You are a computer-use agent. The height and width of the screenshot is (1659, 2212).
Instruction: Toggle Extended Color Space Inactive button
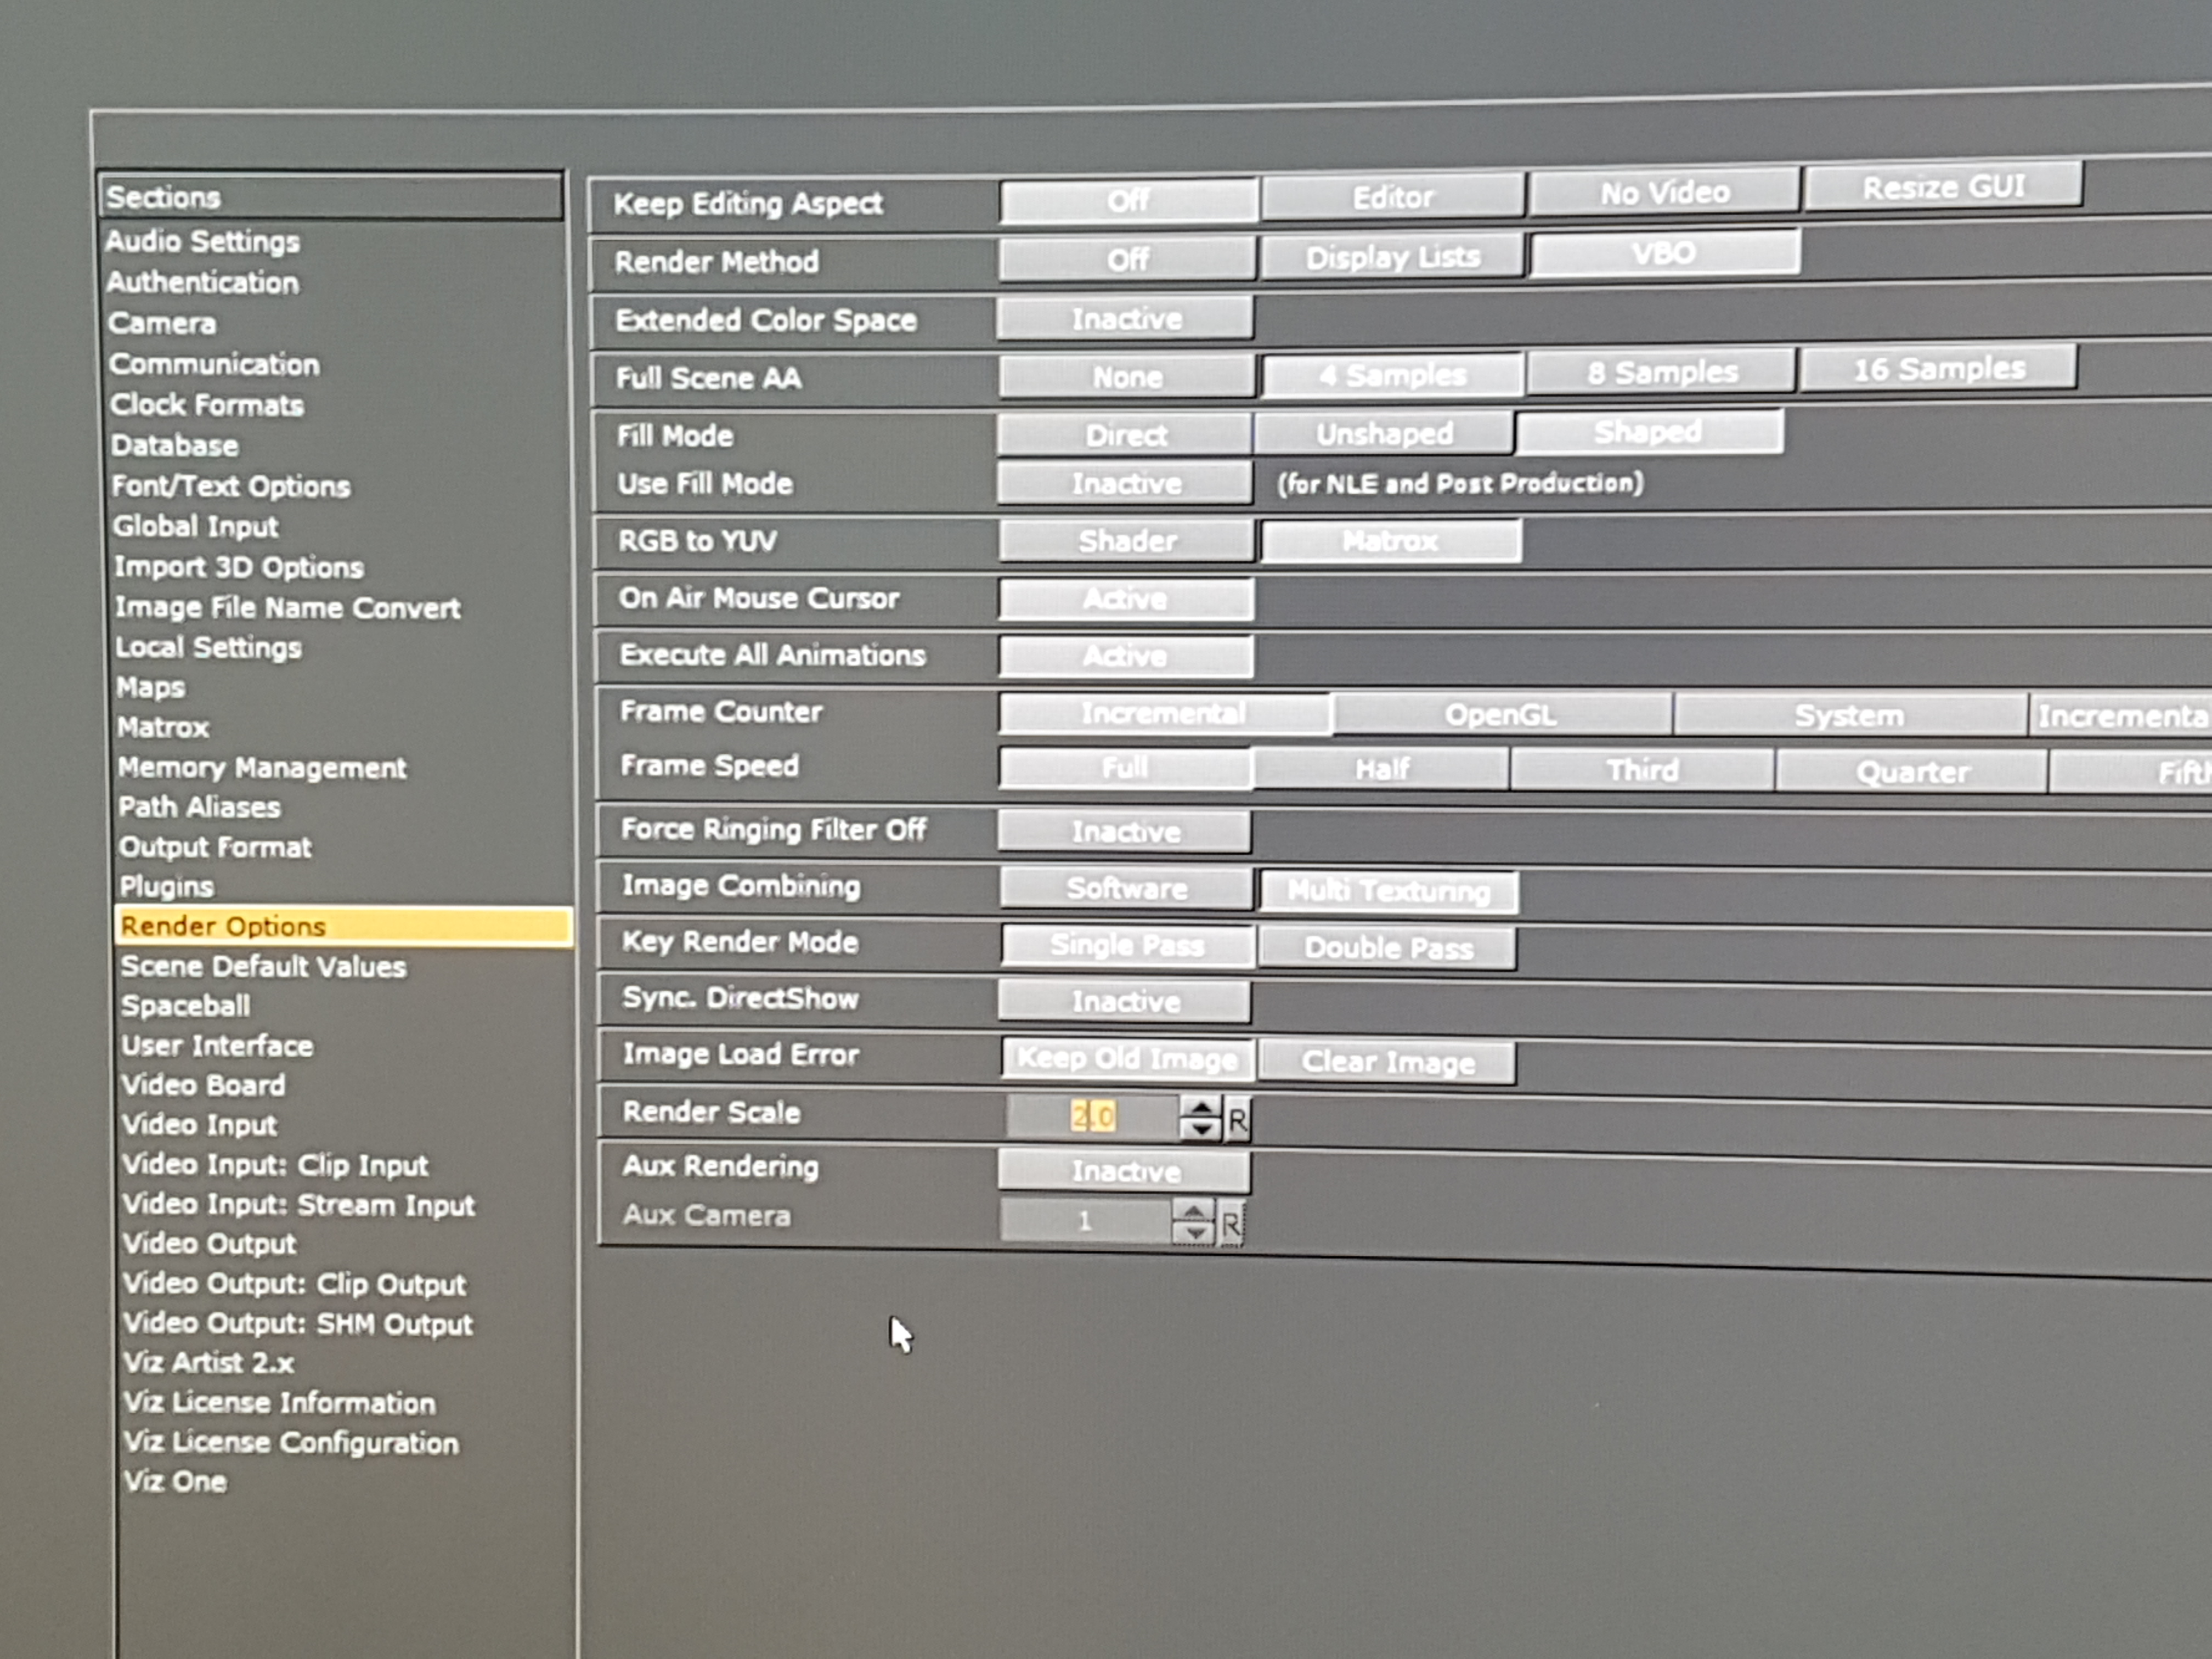[x=1125, y=319]
